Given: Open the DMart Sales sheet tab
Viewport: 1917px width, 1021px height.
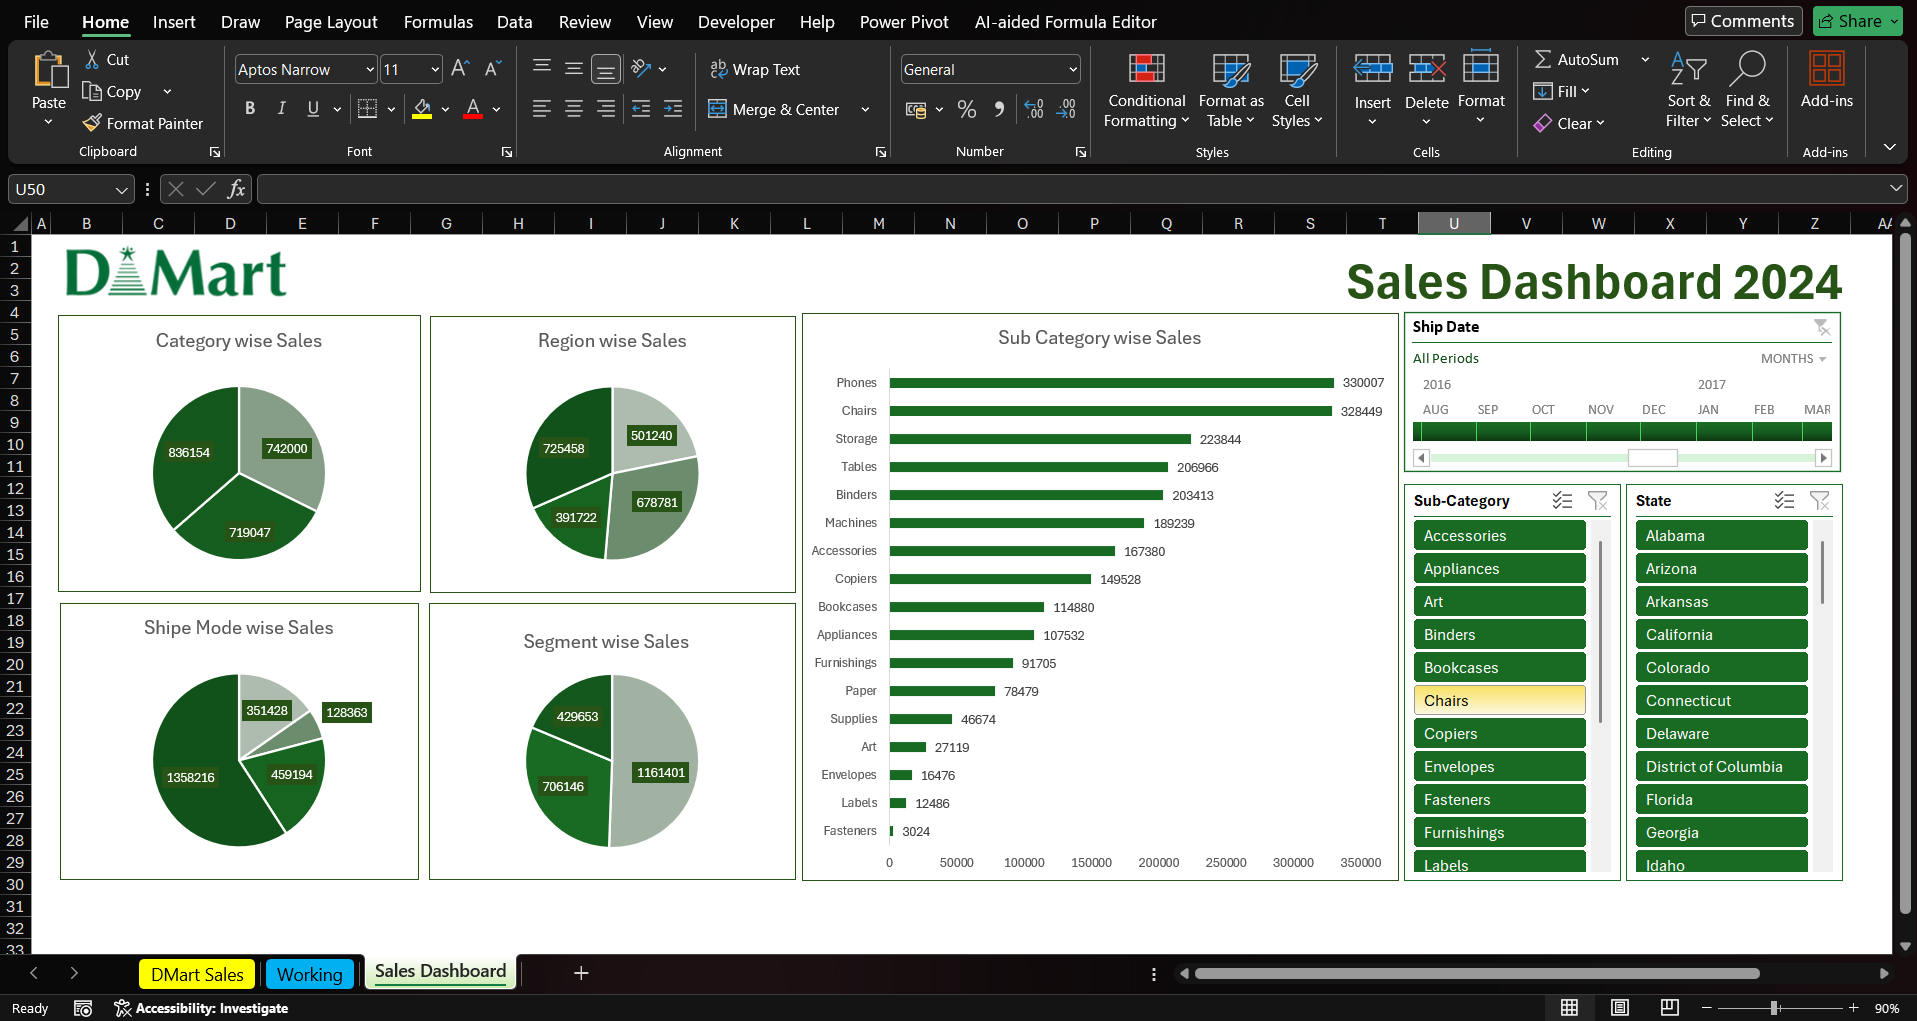Looking at the screenshot, I should (196, 973).
